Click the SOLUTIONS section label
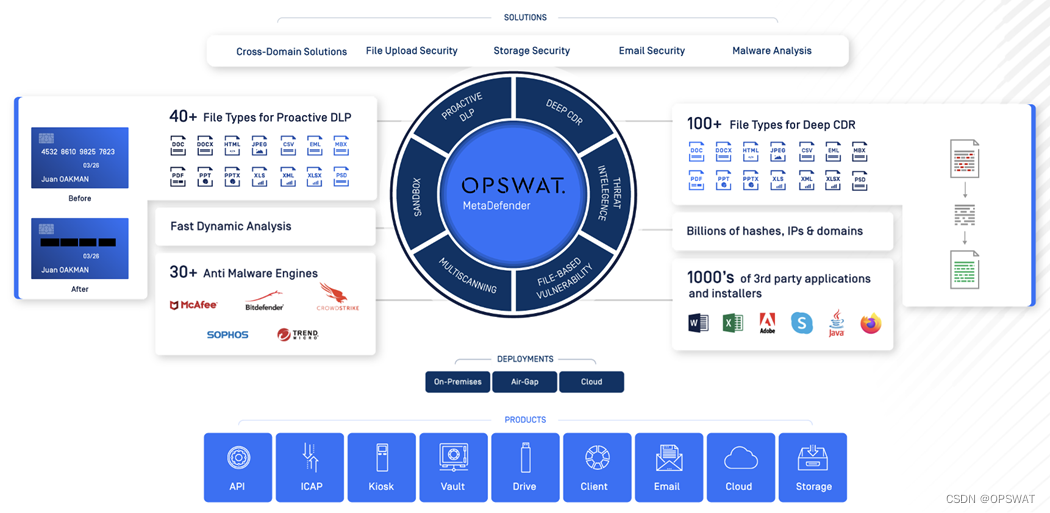The width and height of the screenshot is (1050, 513). 525,17
